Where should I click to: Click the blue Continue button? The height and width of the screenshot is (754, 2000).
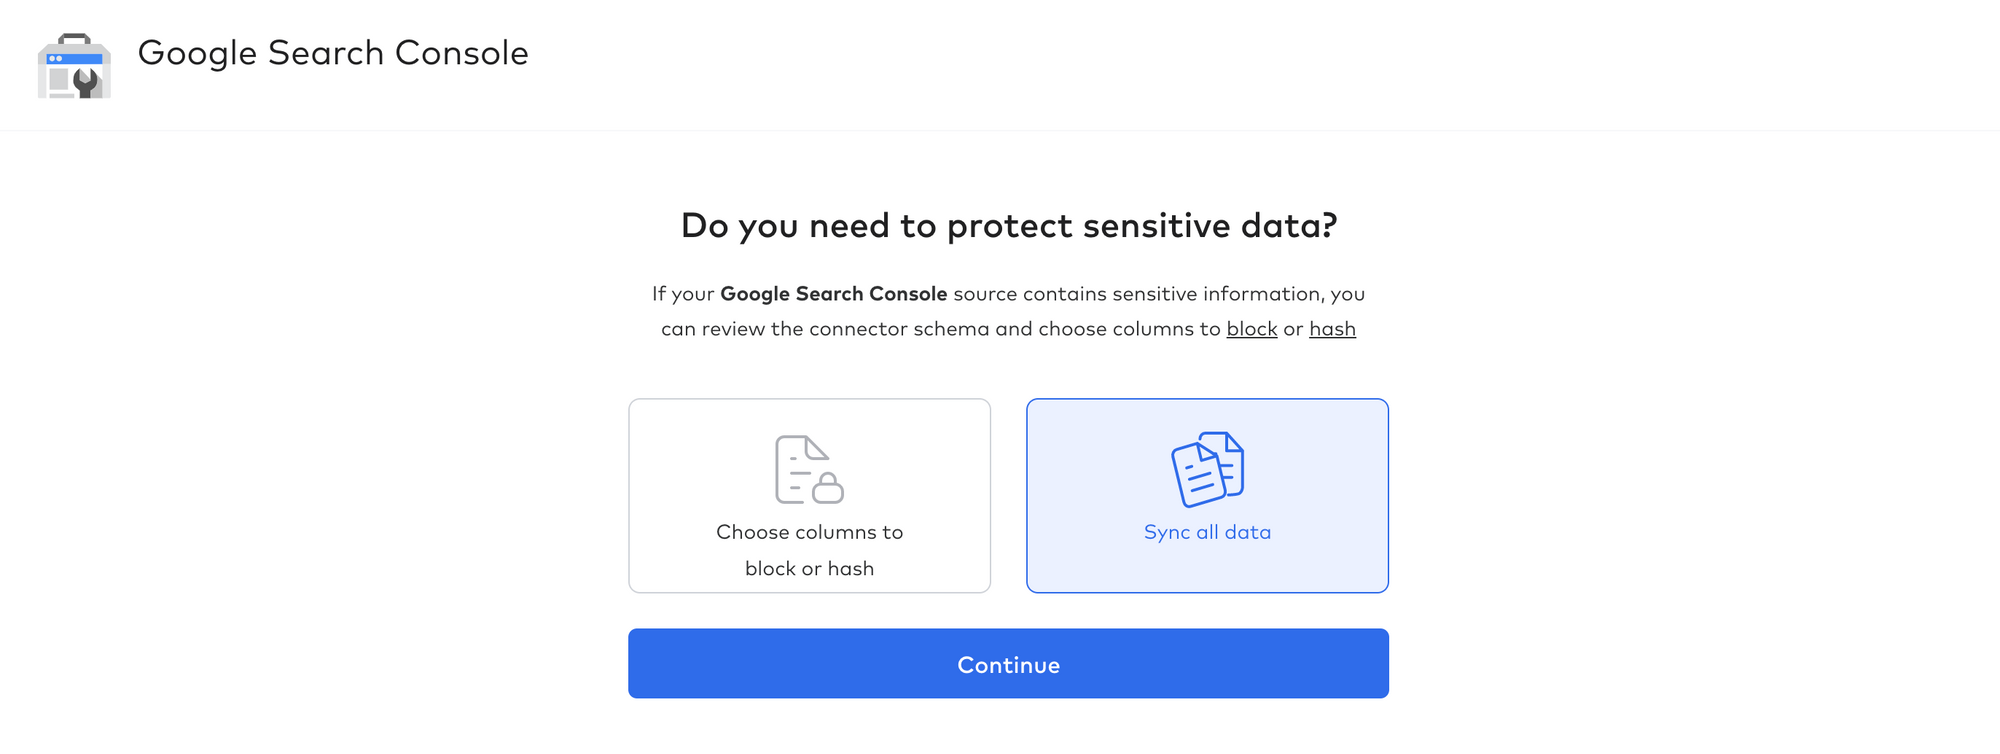(x=1008, y=663)
